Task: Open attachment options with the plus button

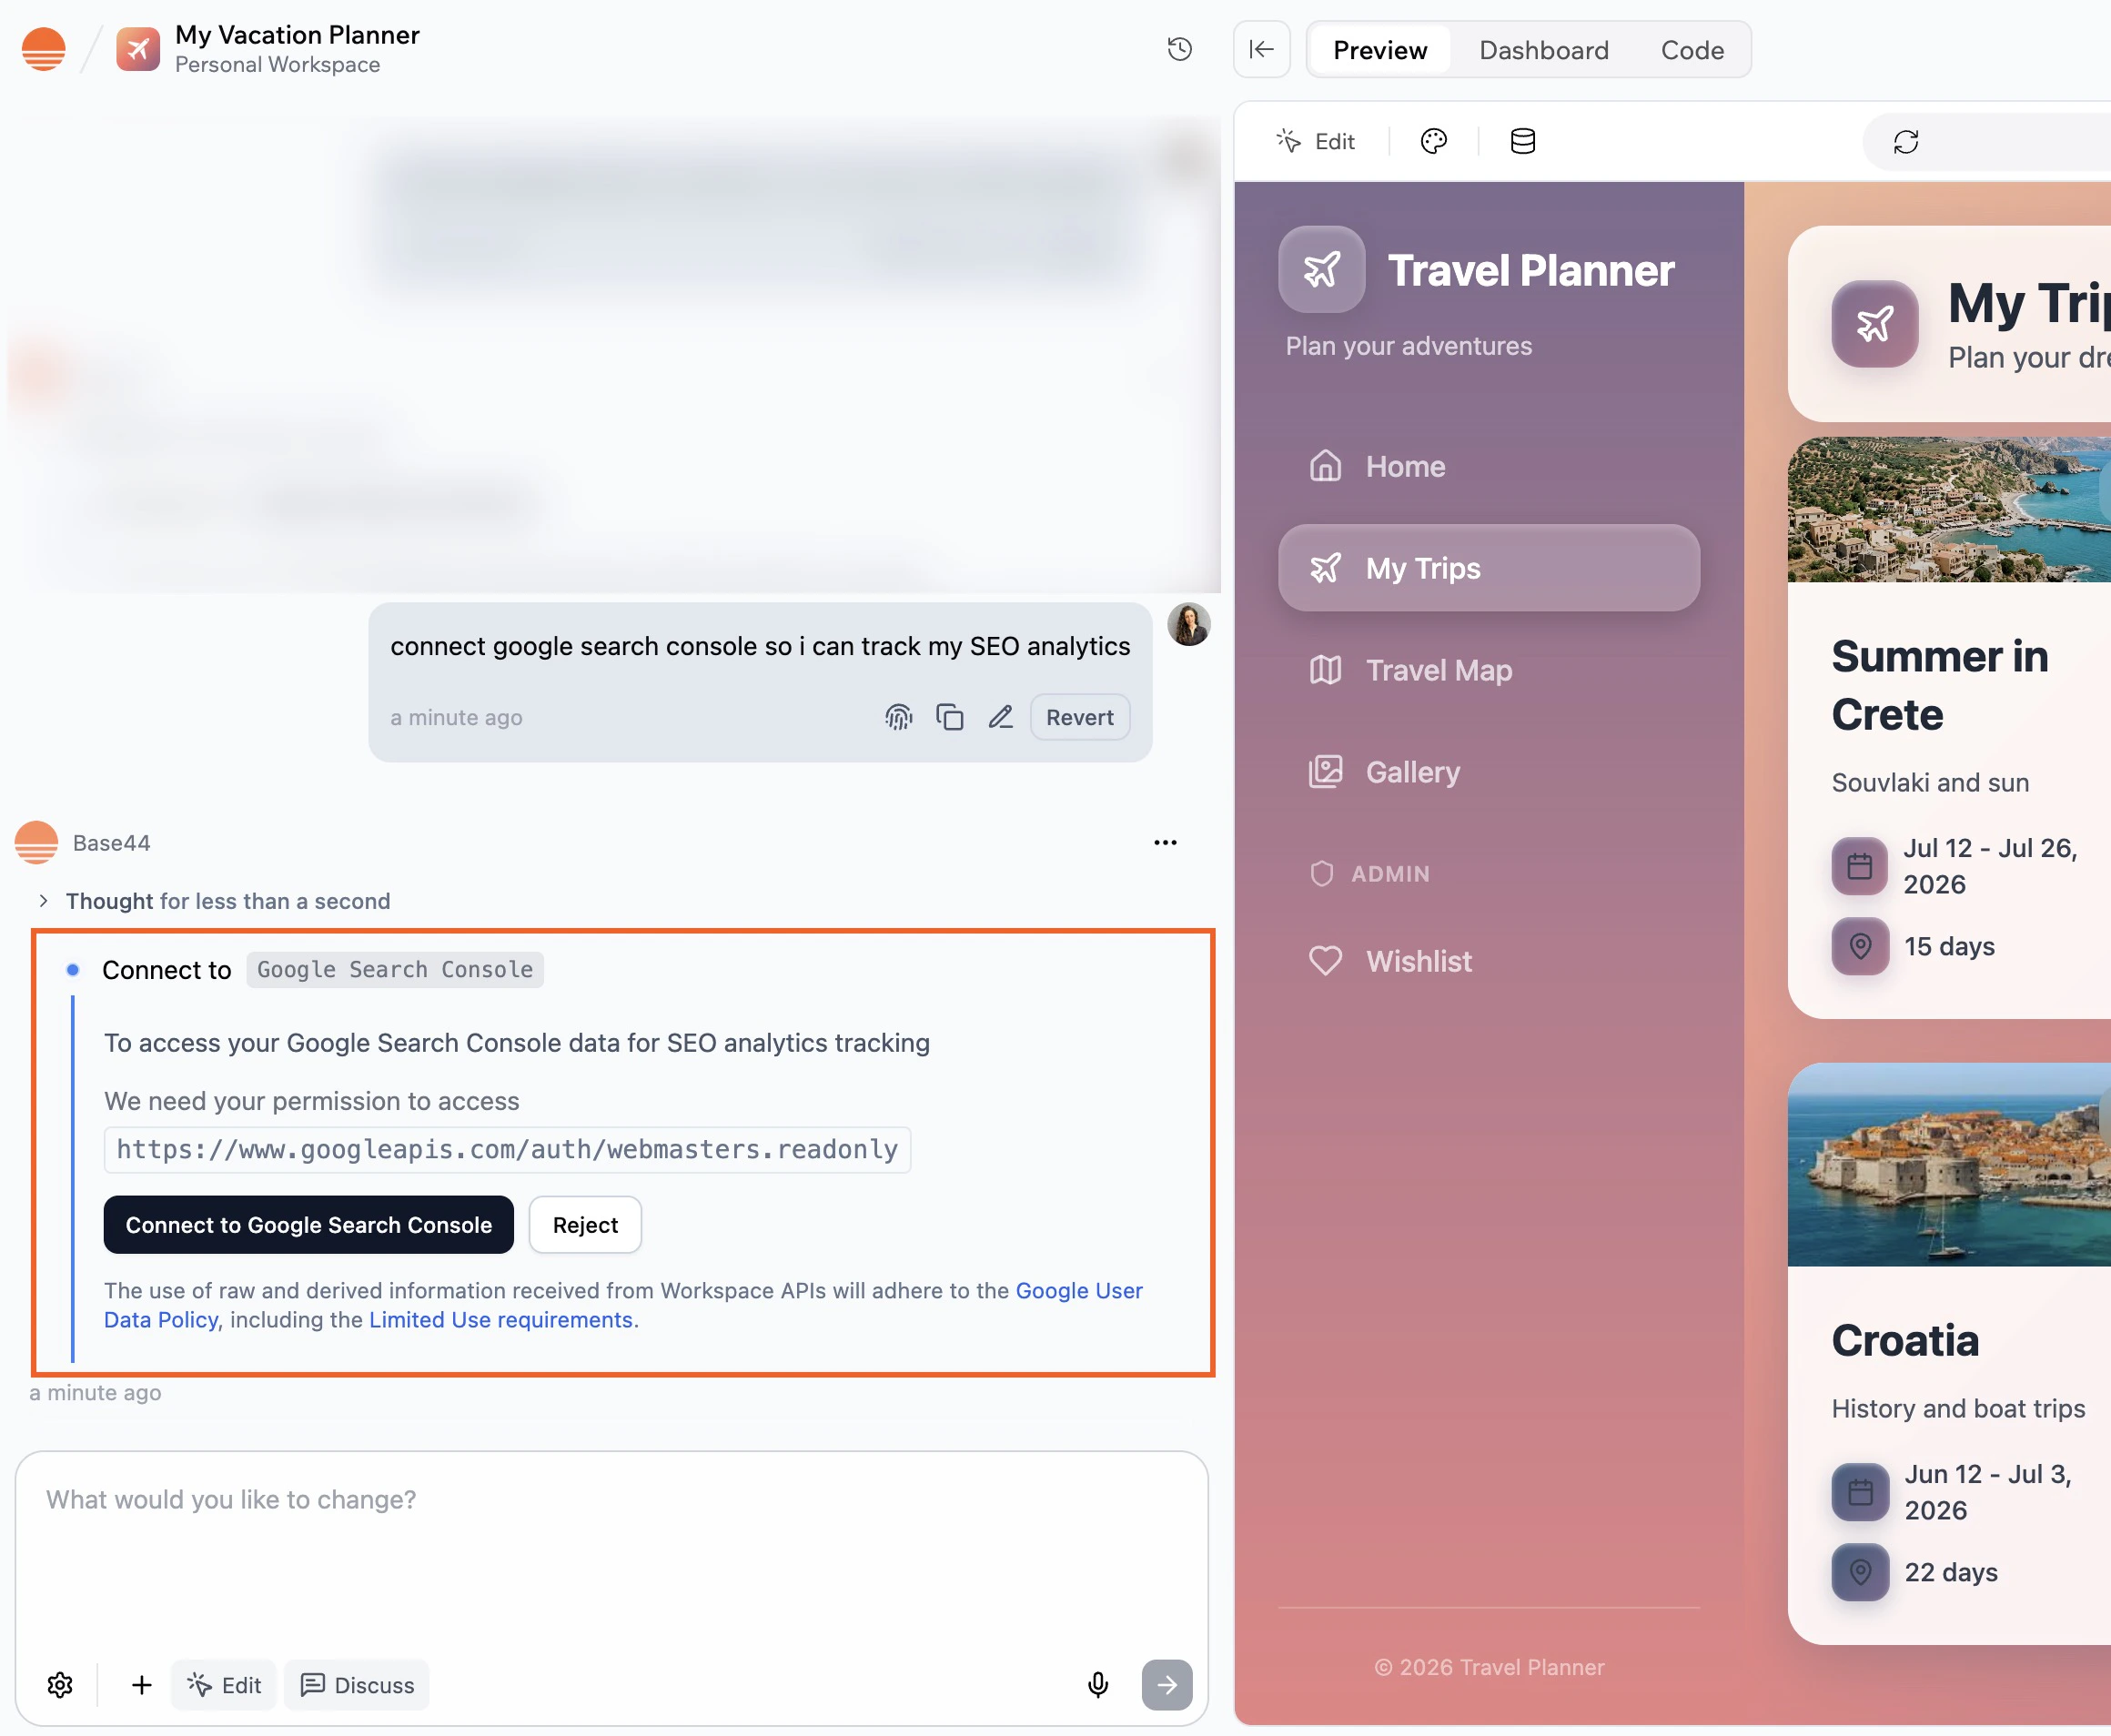Action: coord(141,1684)
